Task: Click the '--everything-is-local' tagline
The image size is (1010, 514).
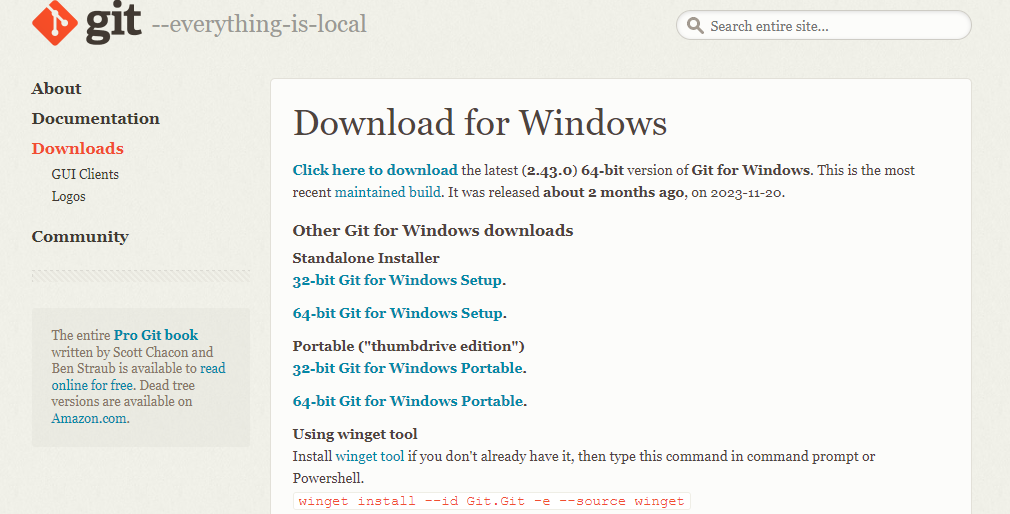Action: click(x=259, y=24)
